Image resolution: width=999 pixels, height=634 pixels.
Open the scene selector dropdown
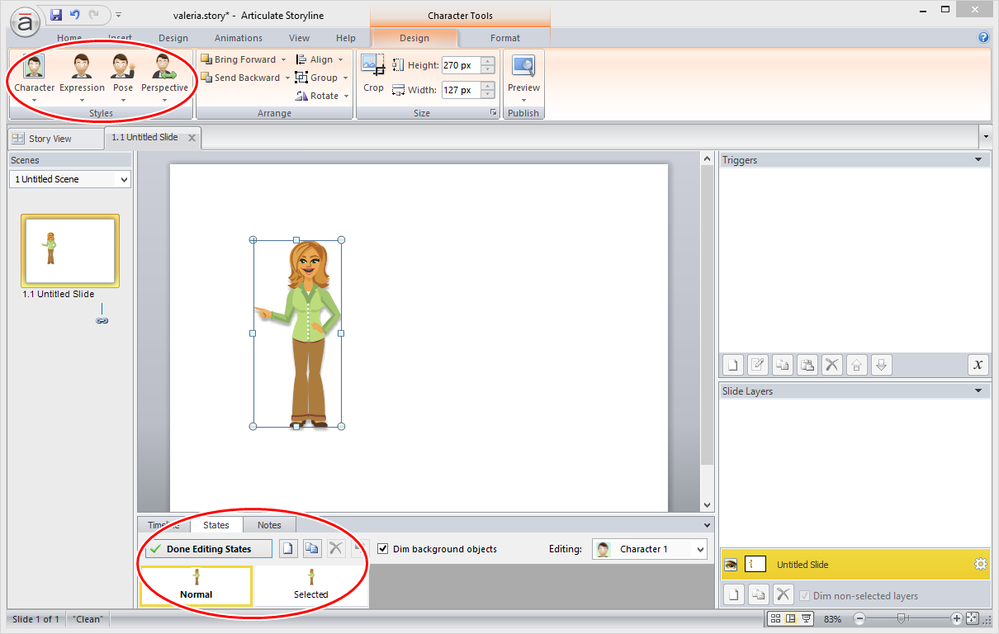click(x=70, y=179)
